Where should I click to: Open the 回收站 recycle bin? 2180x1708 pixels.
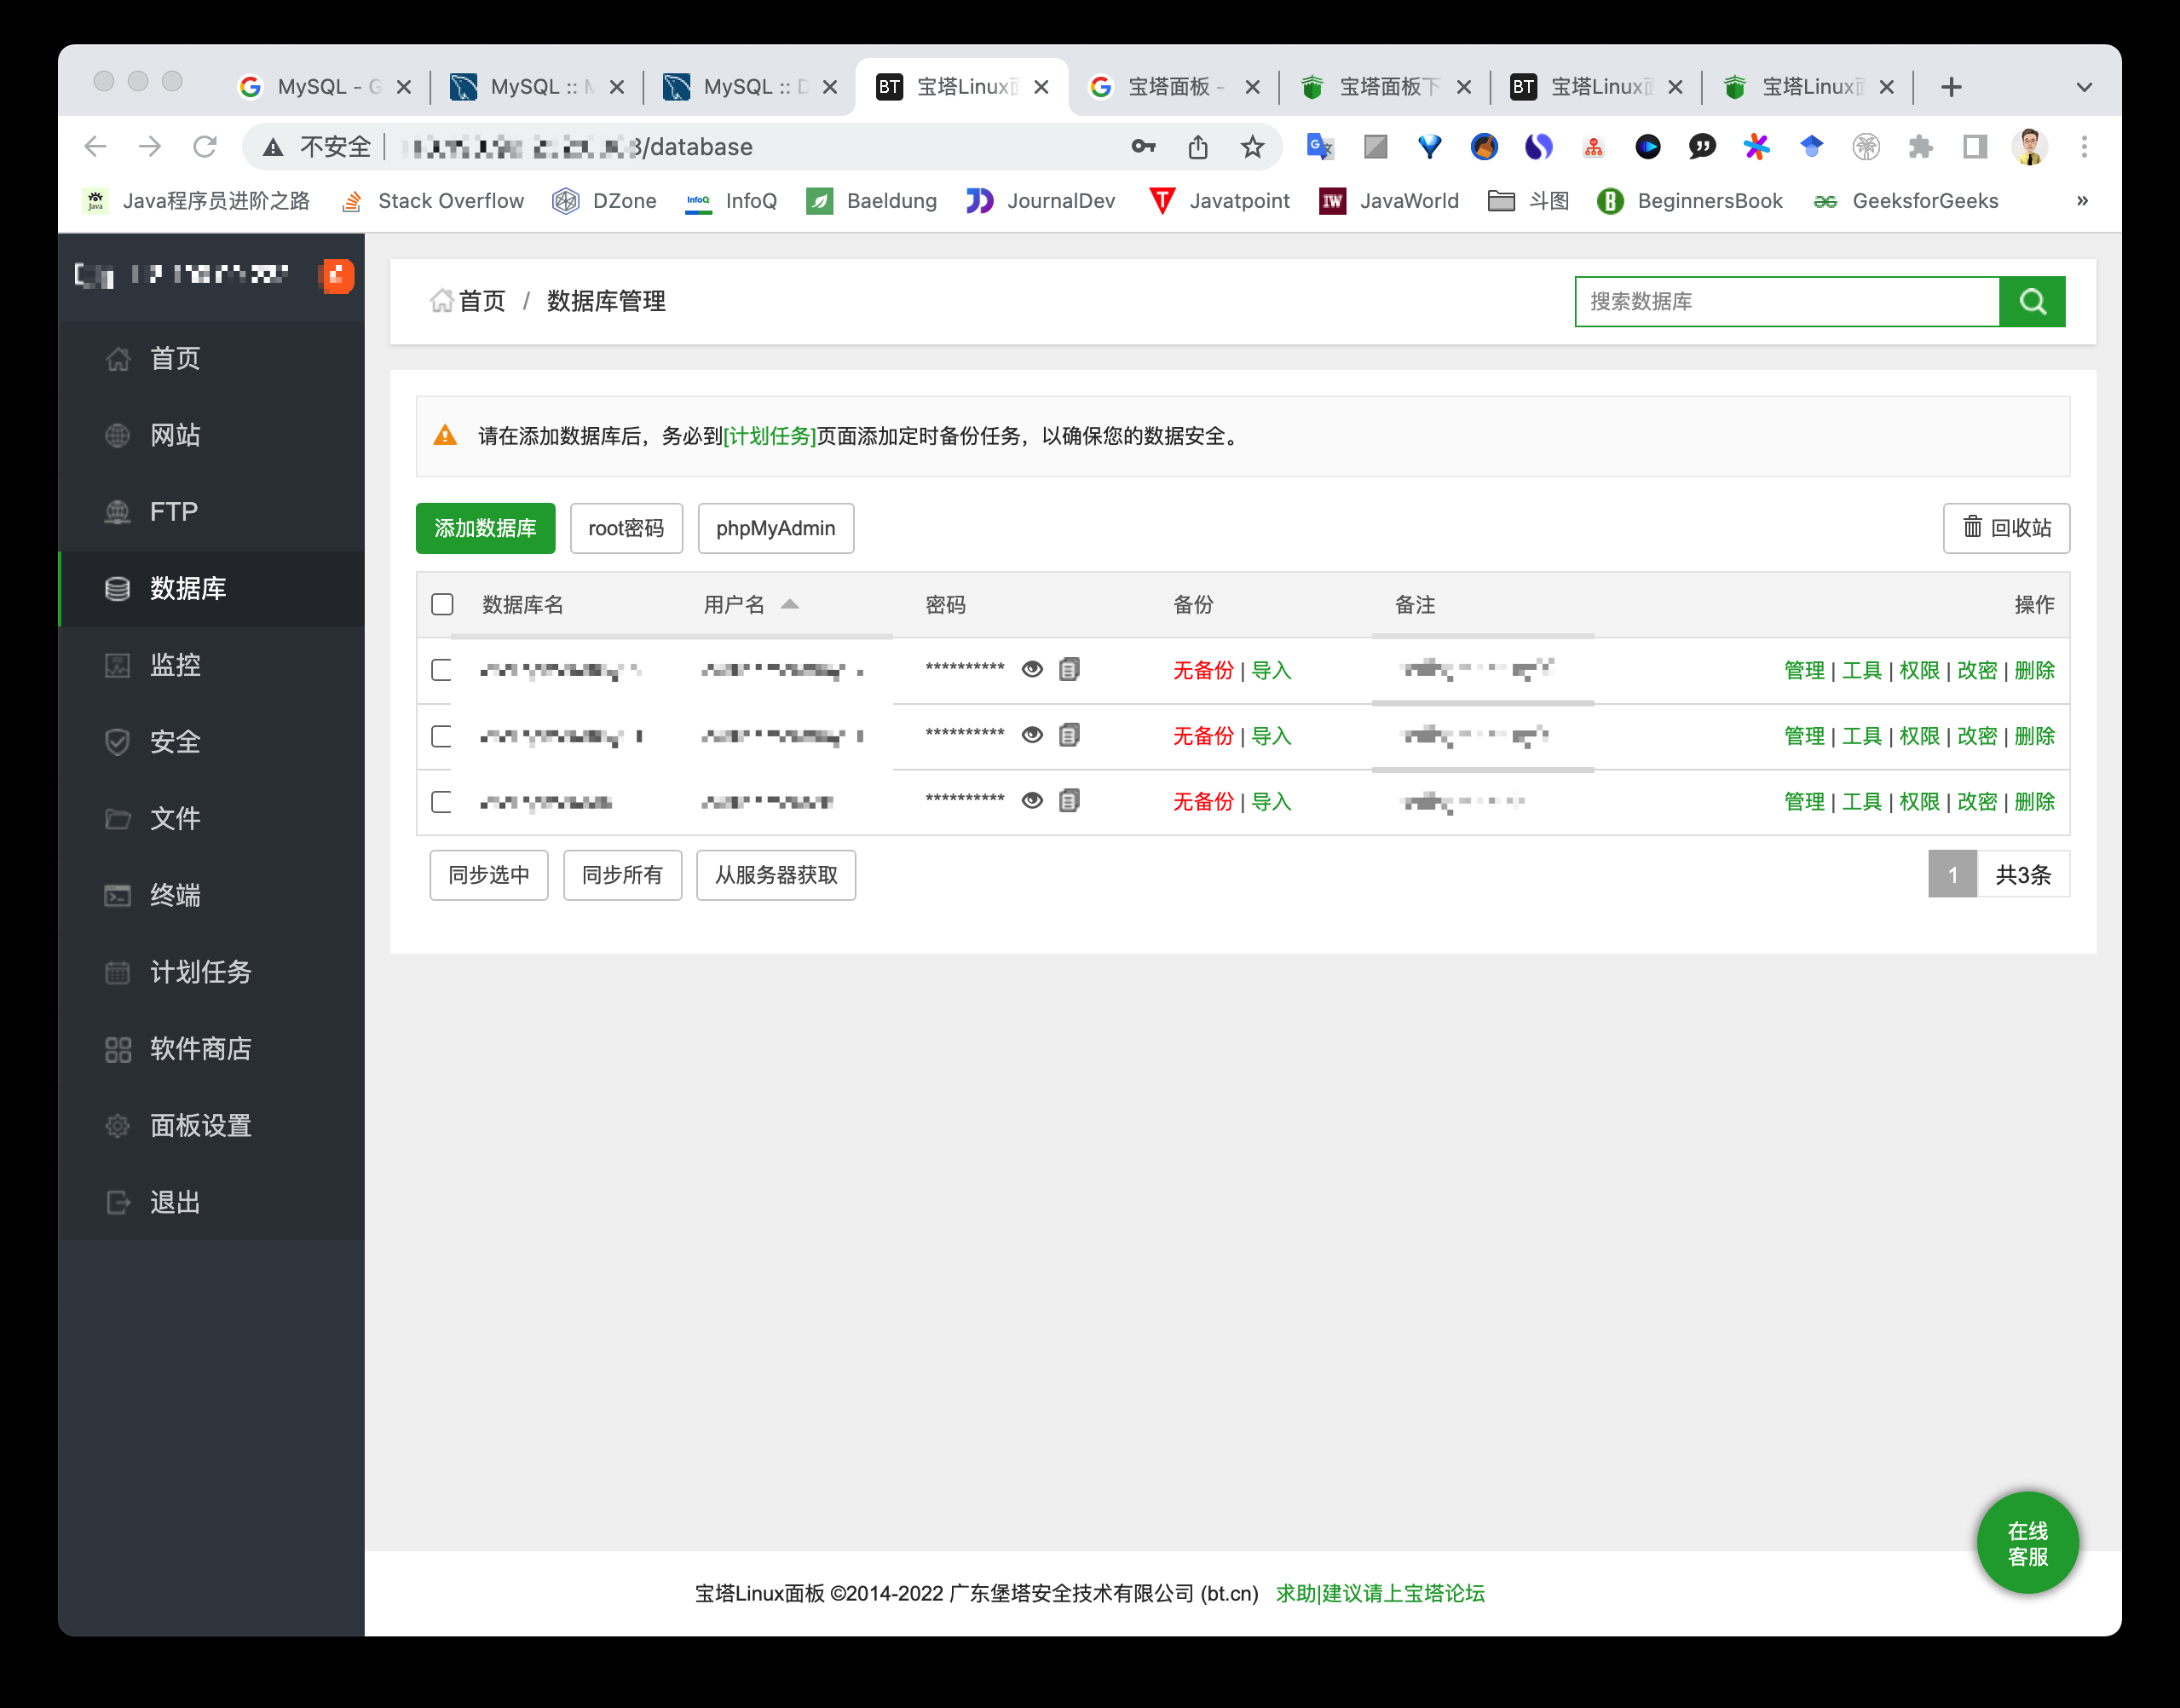(x=2005, y=528)
